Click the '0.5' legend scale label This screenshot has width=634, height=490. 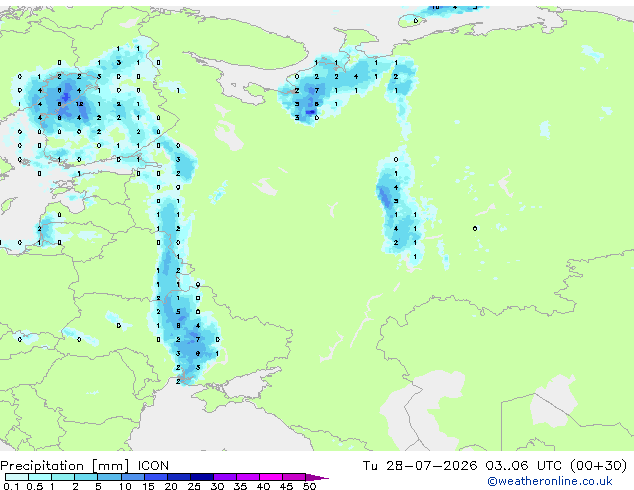tap(35, 486)
